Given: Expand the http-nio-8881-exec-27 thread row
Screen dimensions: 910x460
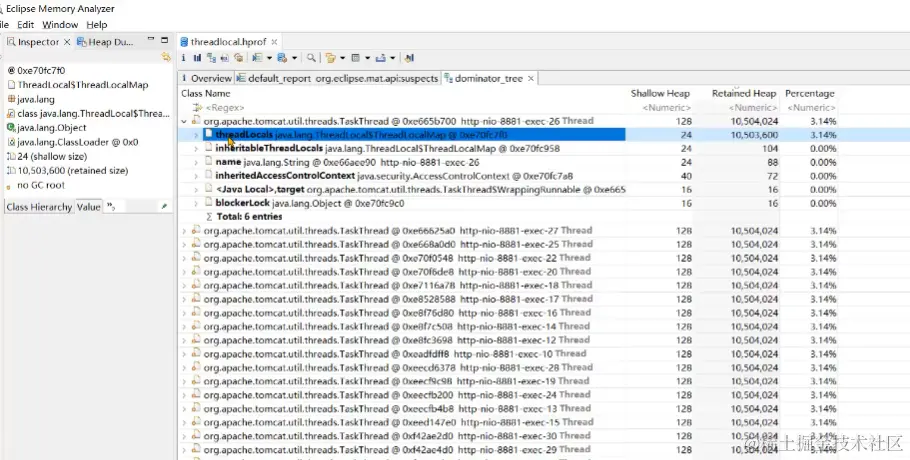Looking at the screenshot, I should click(184, 231).
